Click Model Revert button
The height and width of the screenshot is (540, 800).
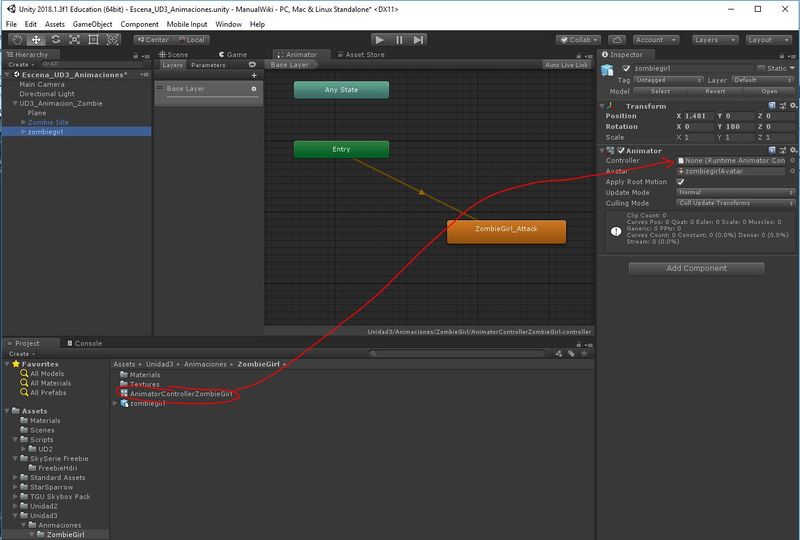click(715, 91)
